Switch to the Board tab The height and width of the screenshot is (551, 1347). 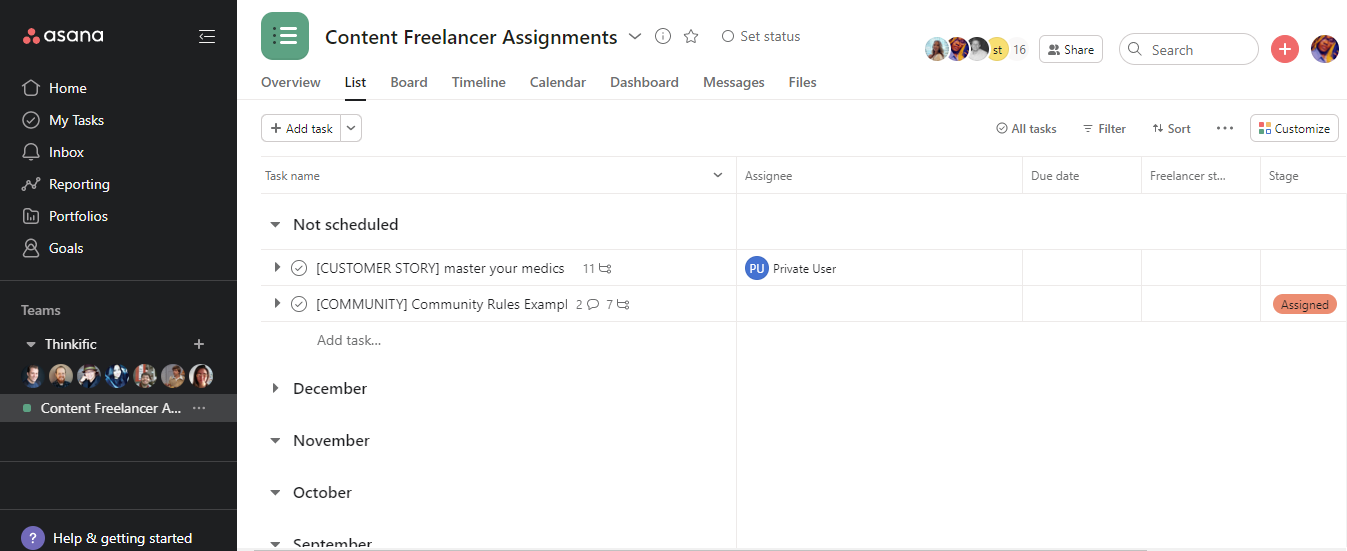409,82
